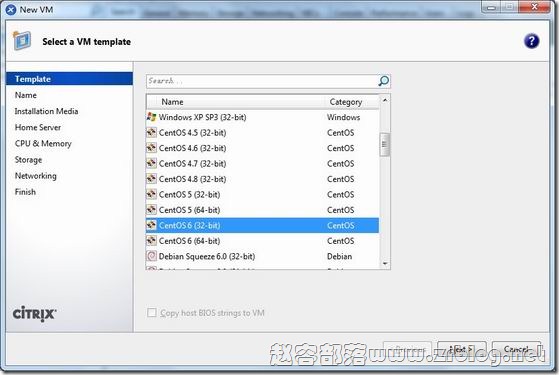
Task: Click the template list scrollbar thumb
Action: point(385,144)
